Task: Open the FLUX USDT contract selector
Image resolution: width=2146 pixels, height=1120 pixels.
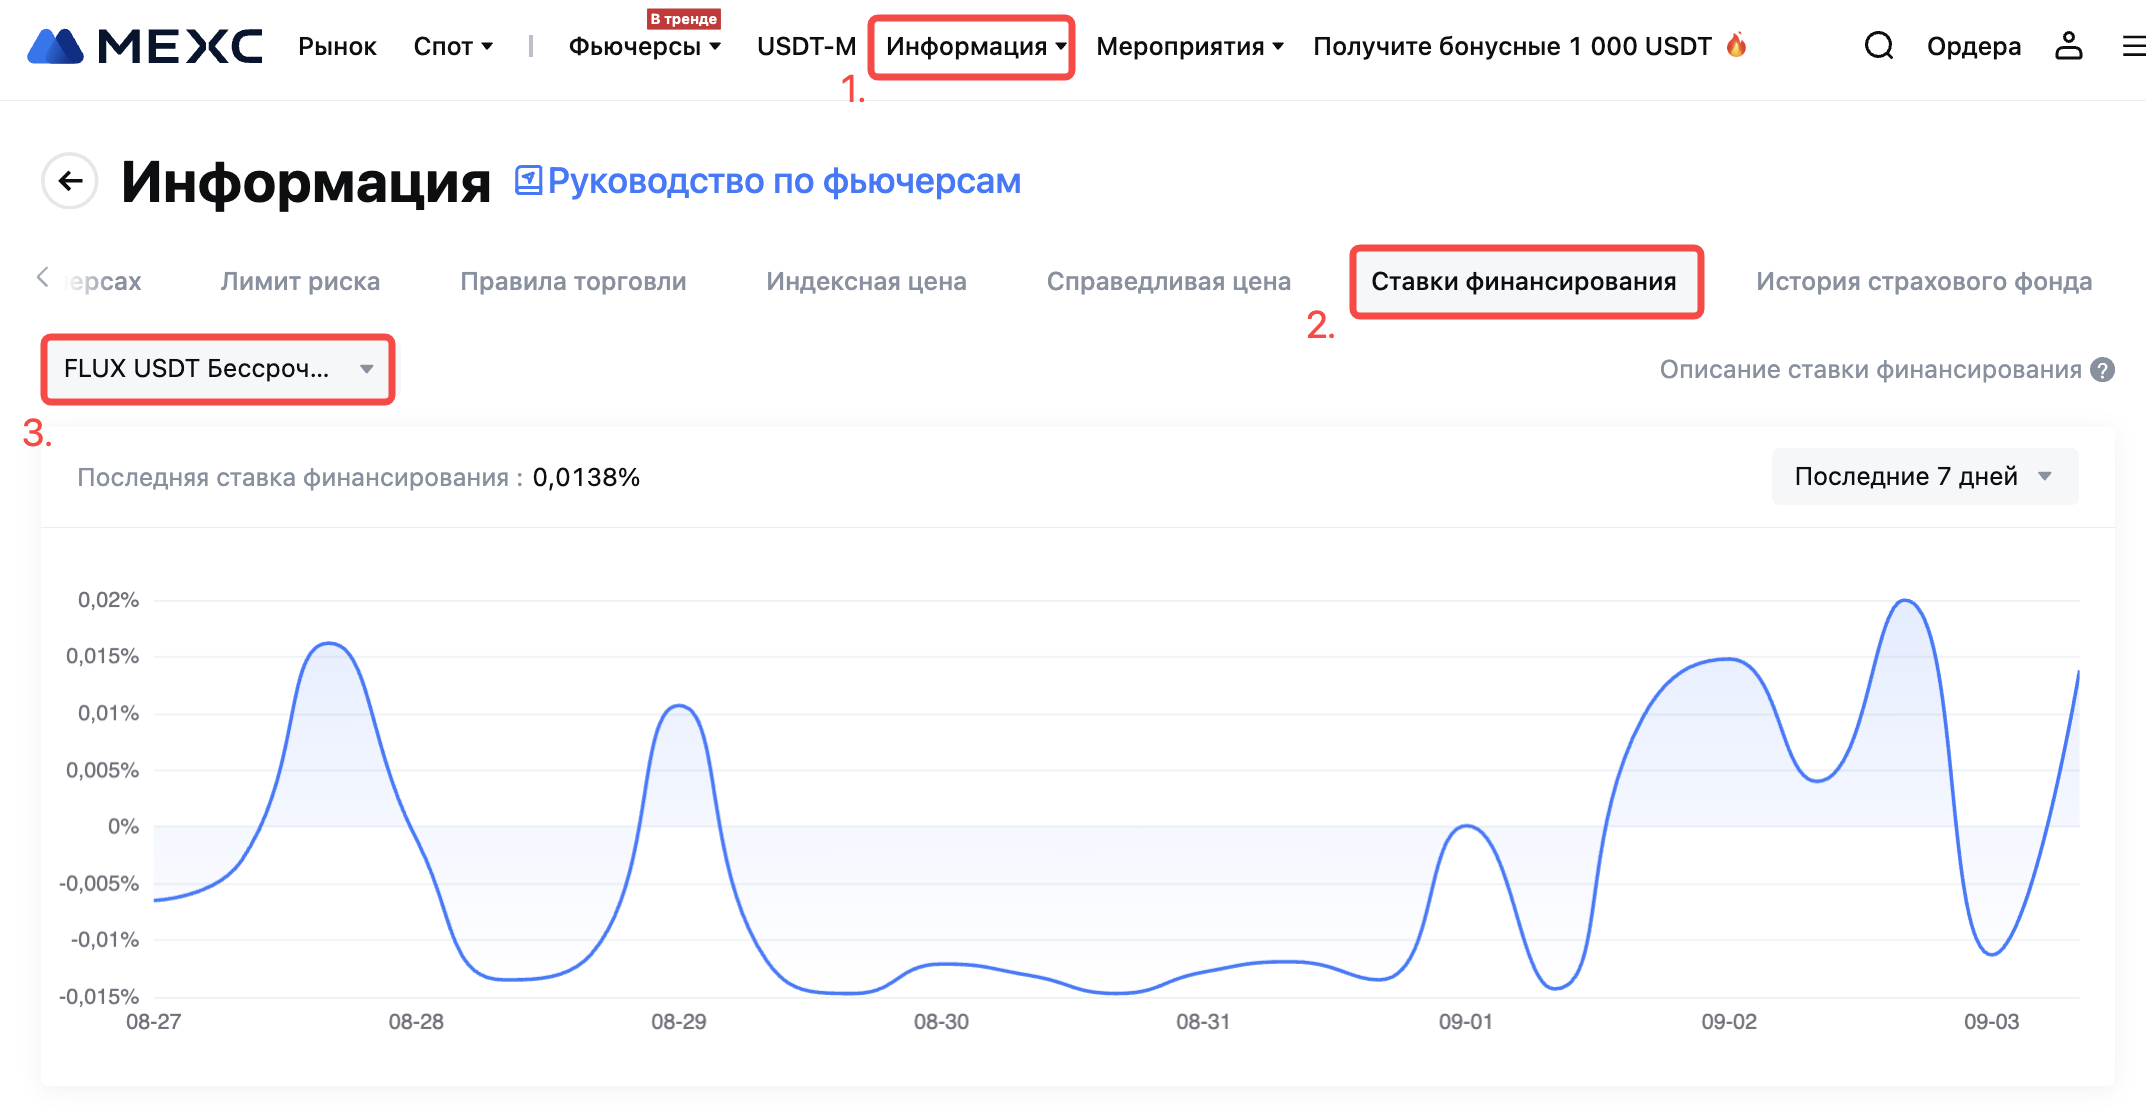Action: click(x=218, y=369)
